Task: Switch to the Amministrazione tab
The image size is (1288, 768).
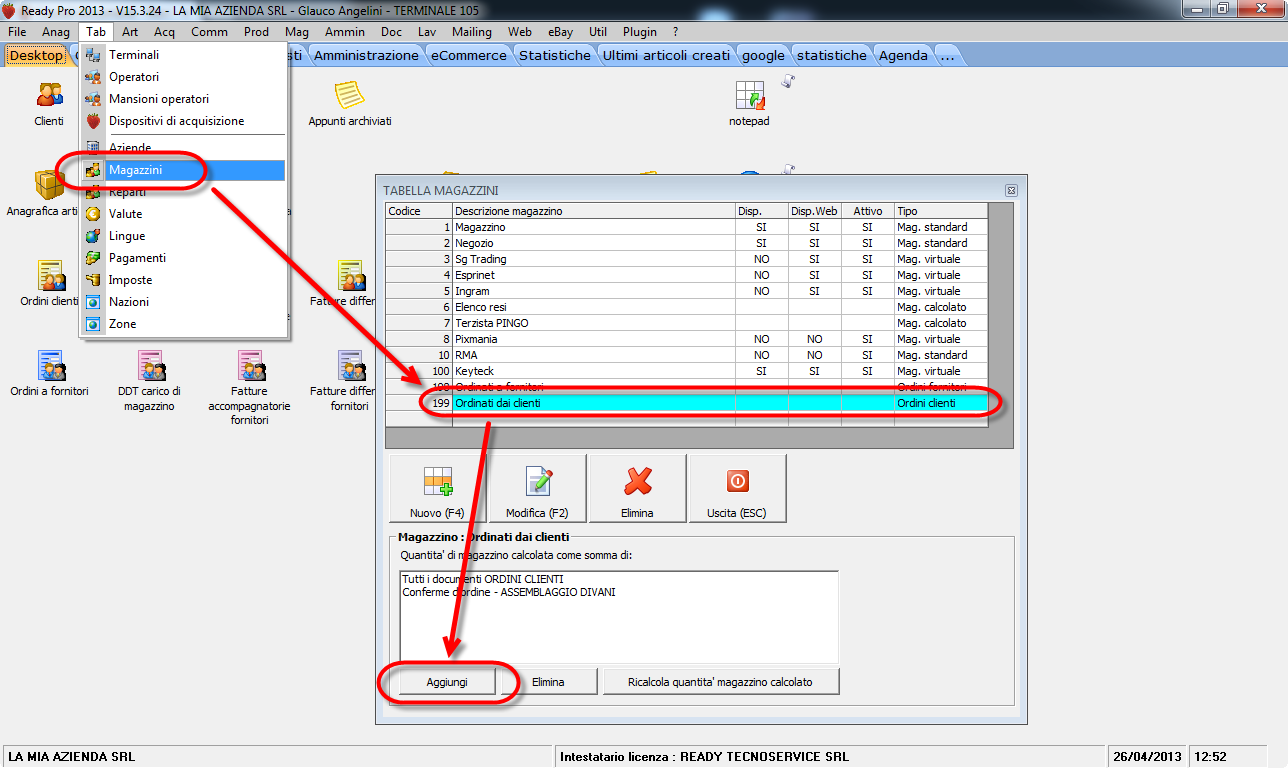Action: tap(366, 55)
